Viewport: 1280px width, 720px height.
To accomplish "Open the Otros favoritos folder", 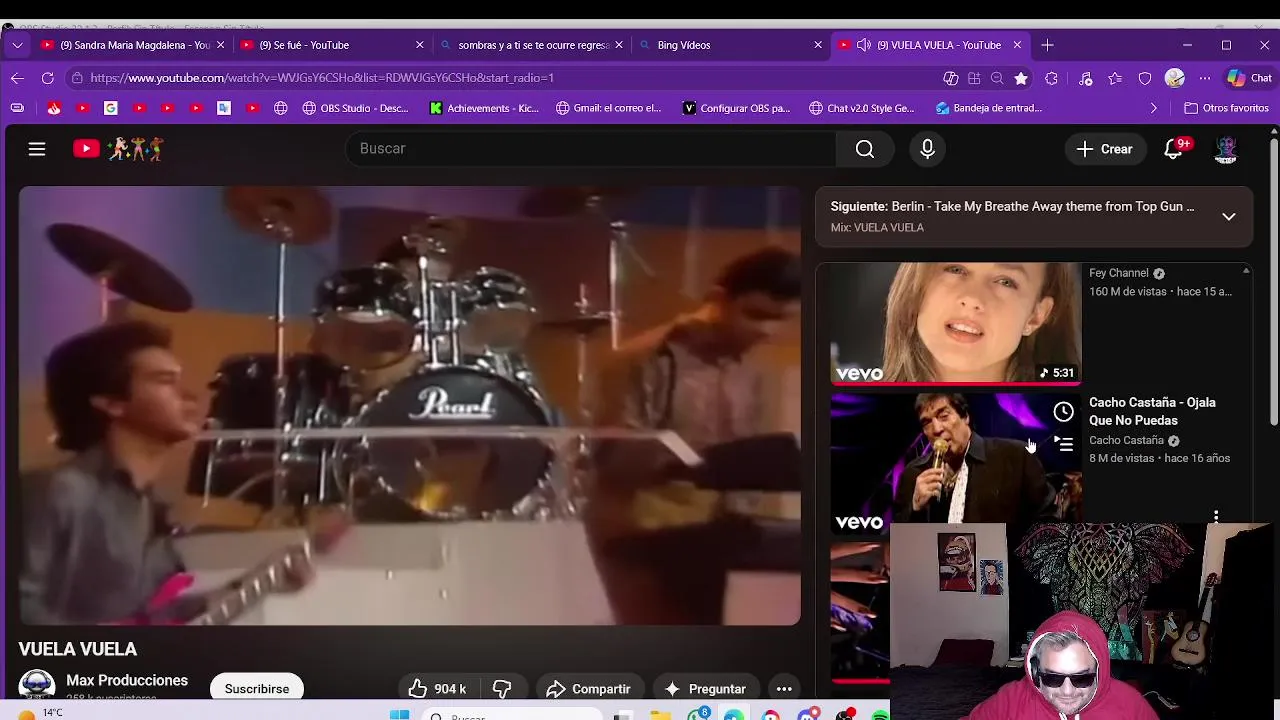I will (x=1226, y=108).
